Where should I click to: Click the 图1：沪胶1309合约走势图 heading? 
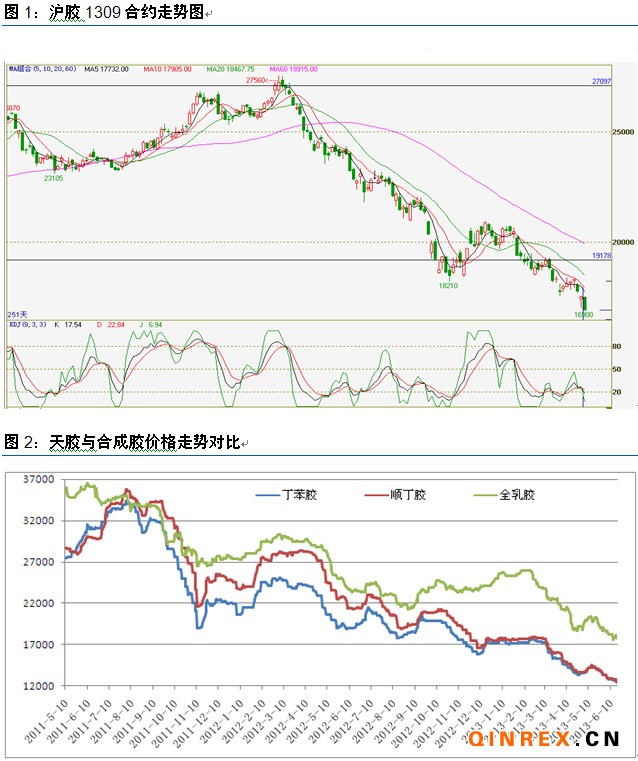(x=110, y=12)
